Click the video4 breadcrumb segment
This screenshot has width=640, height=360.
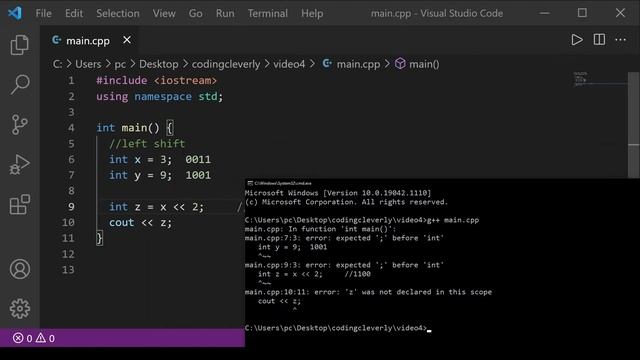[x=289, y=64]
